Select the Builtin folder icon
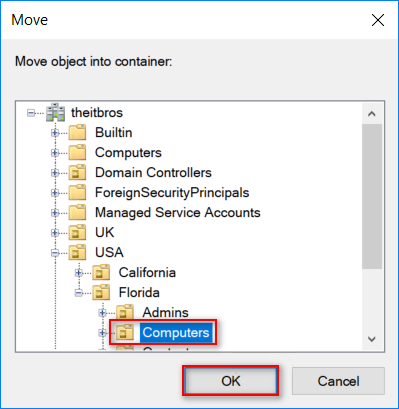This screenshot has width=399, height=409. (x=77, y=133)
